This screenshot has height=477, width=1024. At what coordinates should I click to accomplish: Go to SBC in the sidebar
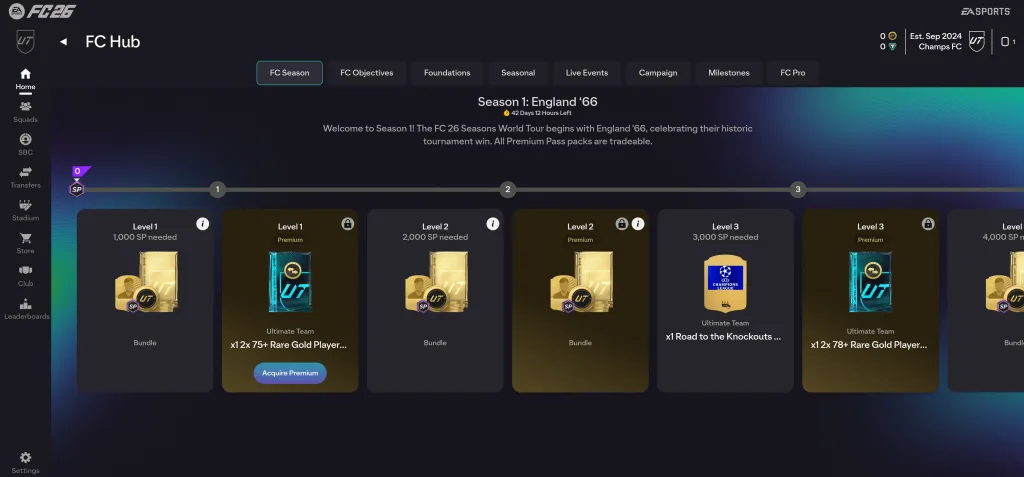click(x=25, y=139)
